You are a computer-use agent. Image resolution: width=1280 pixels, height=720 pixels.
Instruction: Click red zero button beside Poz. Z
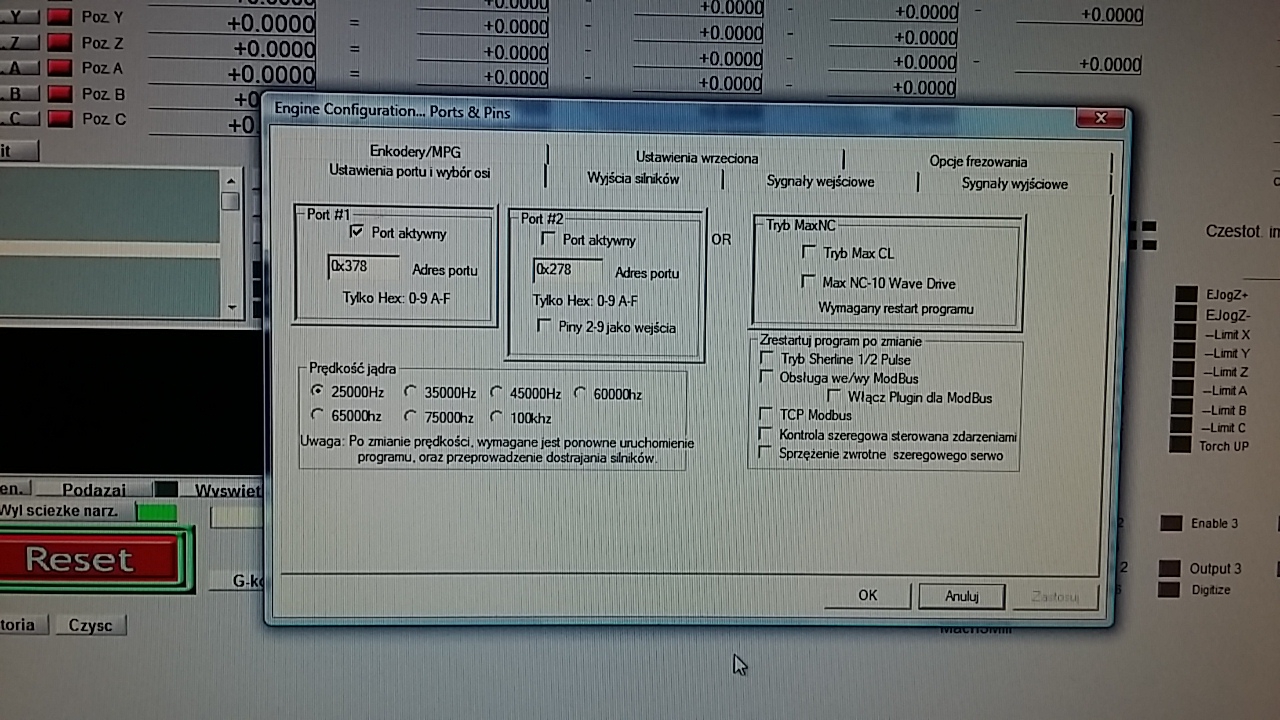pos(60,43)
